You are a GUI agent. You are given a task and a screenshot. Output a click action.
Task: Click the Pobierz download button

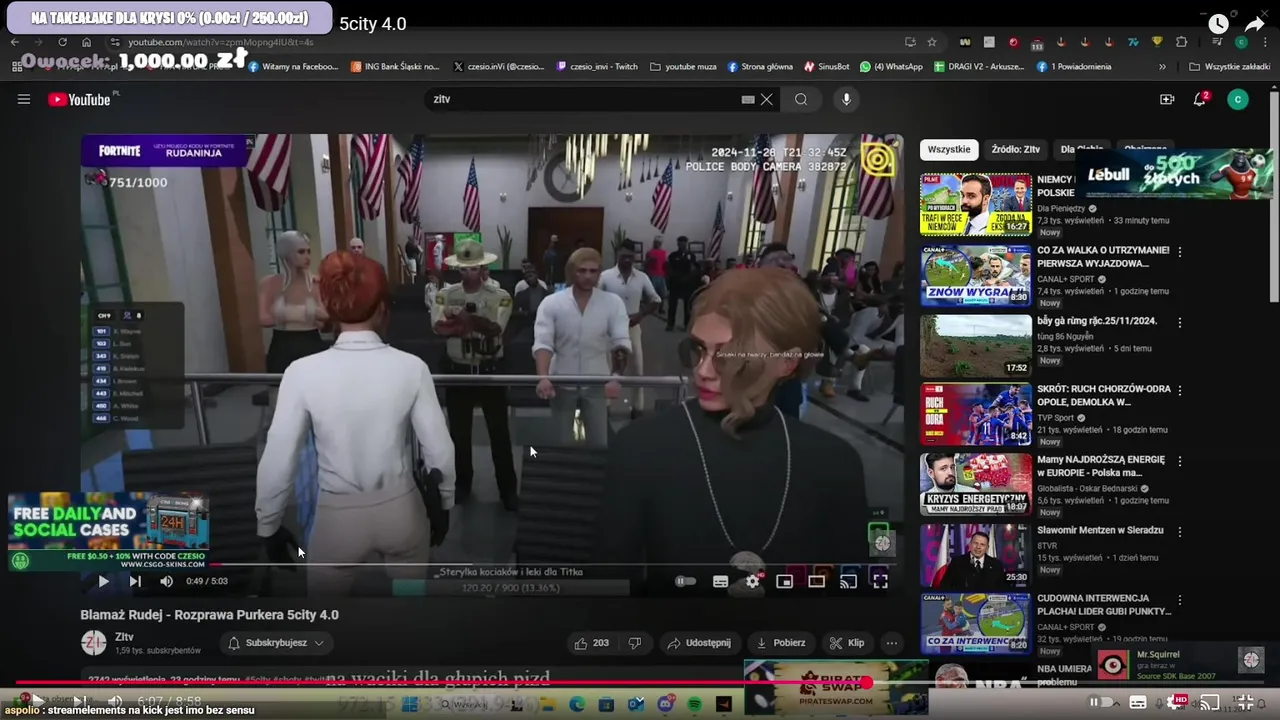(781, 643)
